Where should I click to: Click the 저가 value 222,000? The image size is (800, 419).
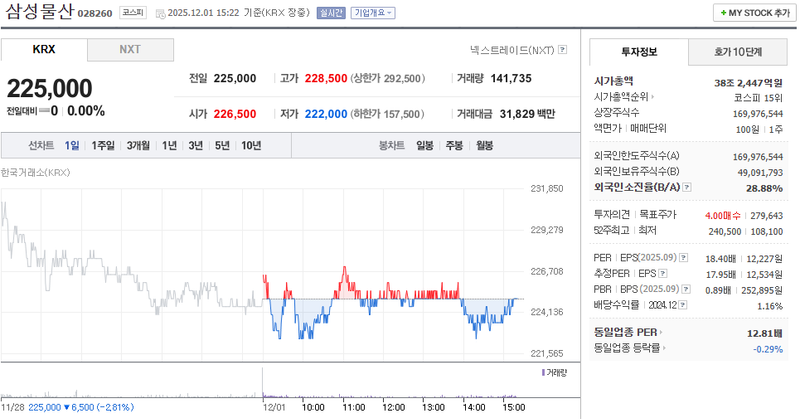point(326,114)
